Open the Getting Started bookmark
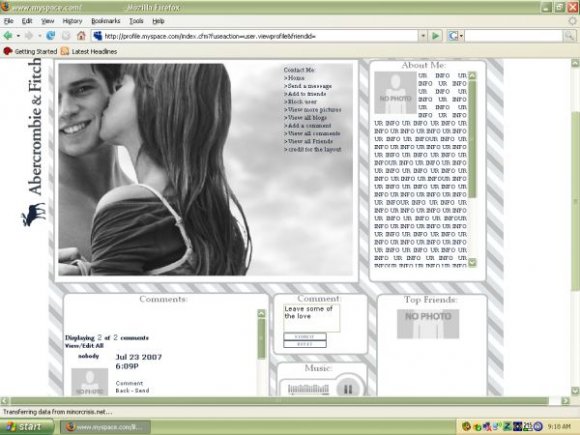The height and width of the screenshot is (435, 580). (30, 51)
